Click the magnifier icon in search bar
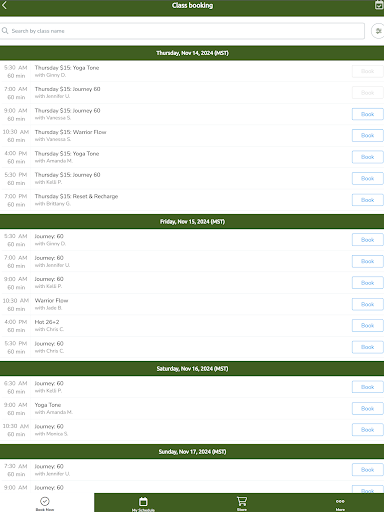Image resolution: width=384 pixels, height=512 pixels. pyautogui.click(x=5, y=31)
